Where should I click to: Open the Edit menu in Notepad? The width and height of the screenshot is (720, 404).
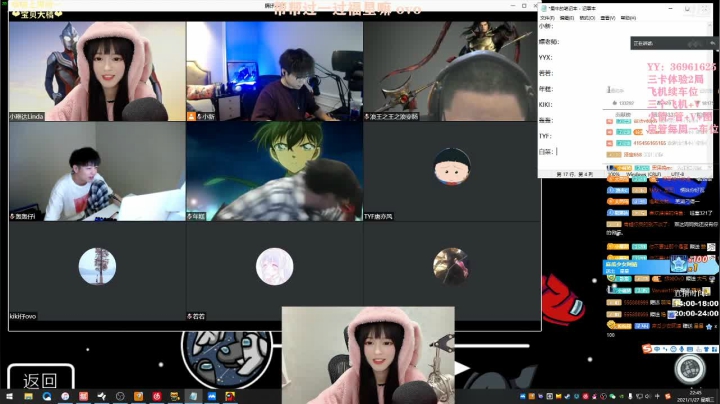[x=567, y=18]
